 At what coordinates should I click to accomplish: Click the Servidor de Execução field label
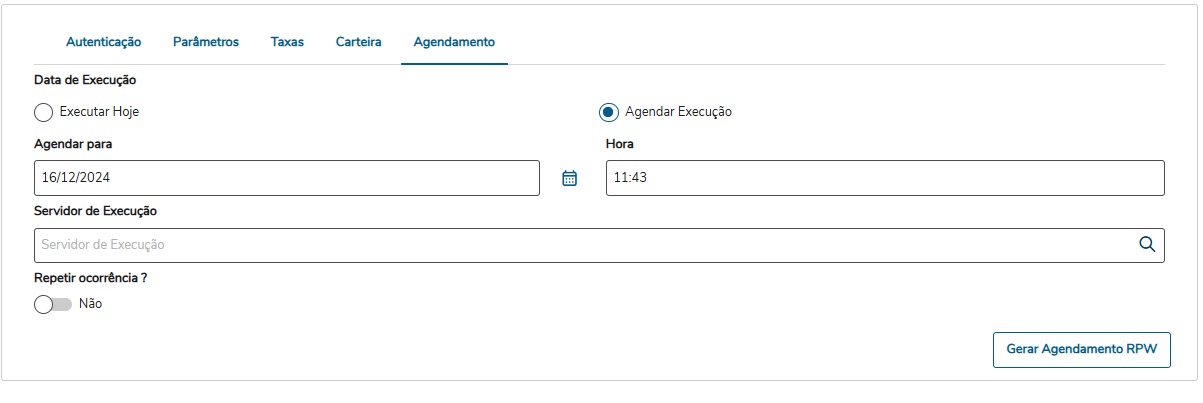point(95,211)
